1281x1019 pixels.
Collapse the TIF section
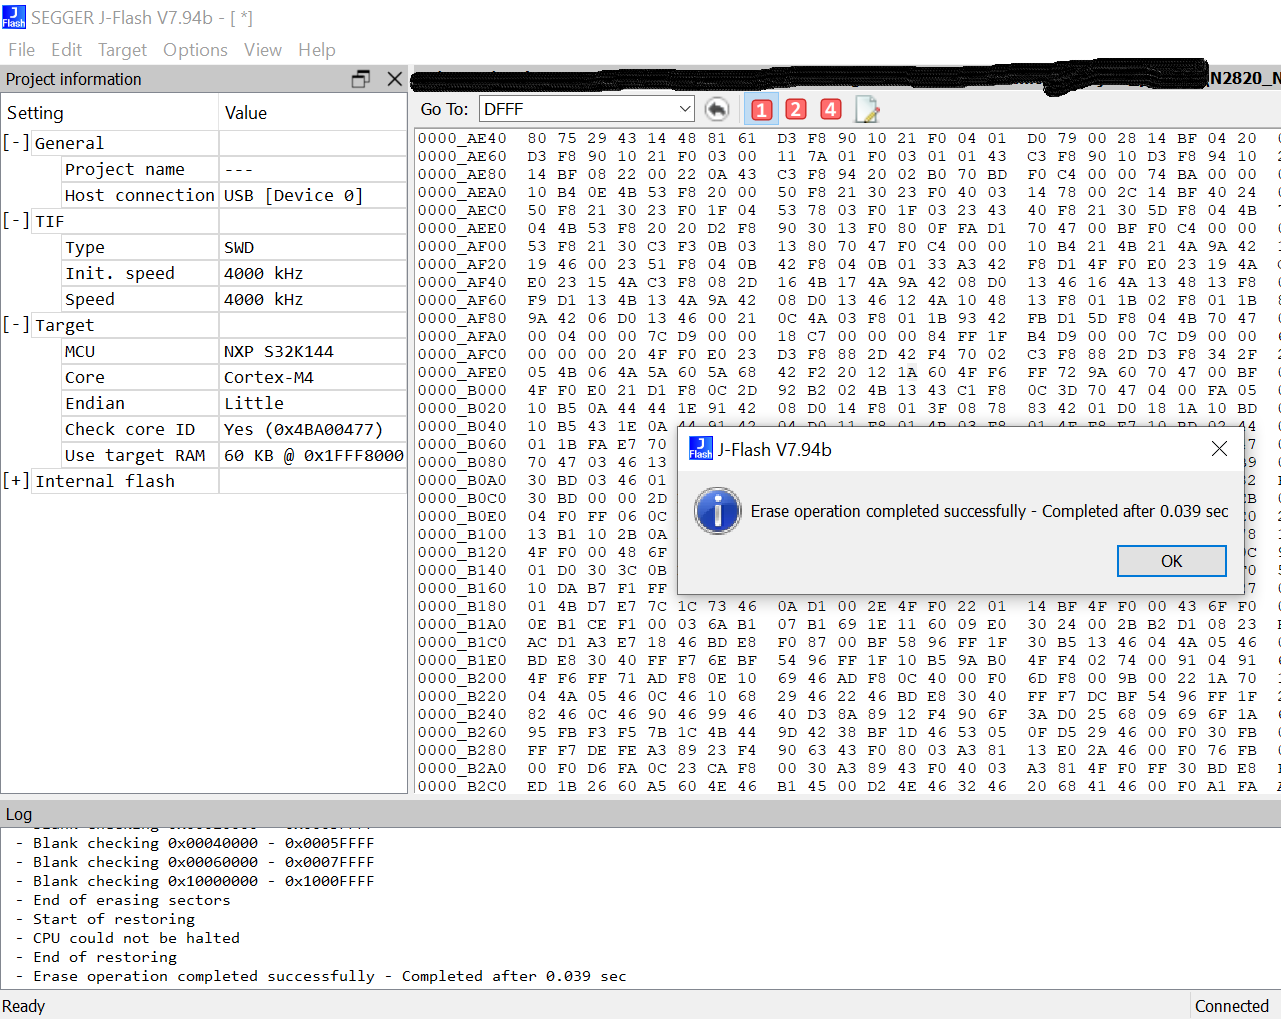tap(17, 221)
